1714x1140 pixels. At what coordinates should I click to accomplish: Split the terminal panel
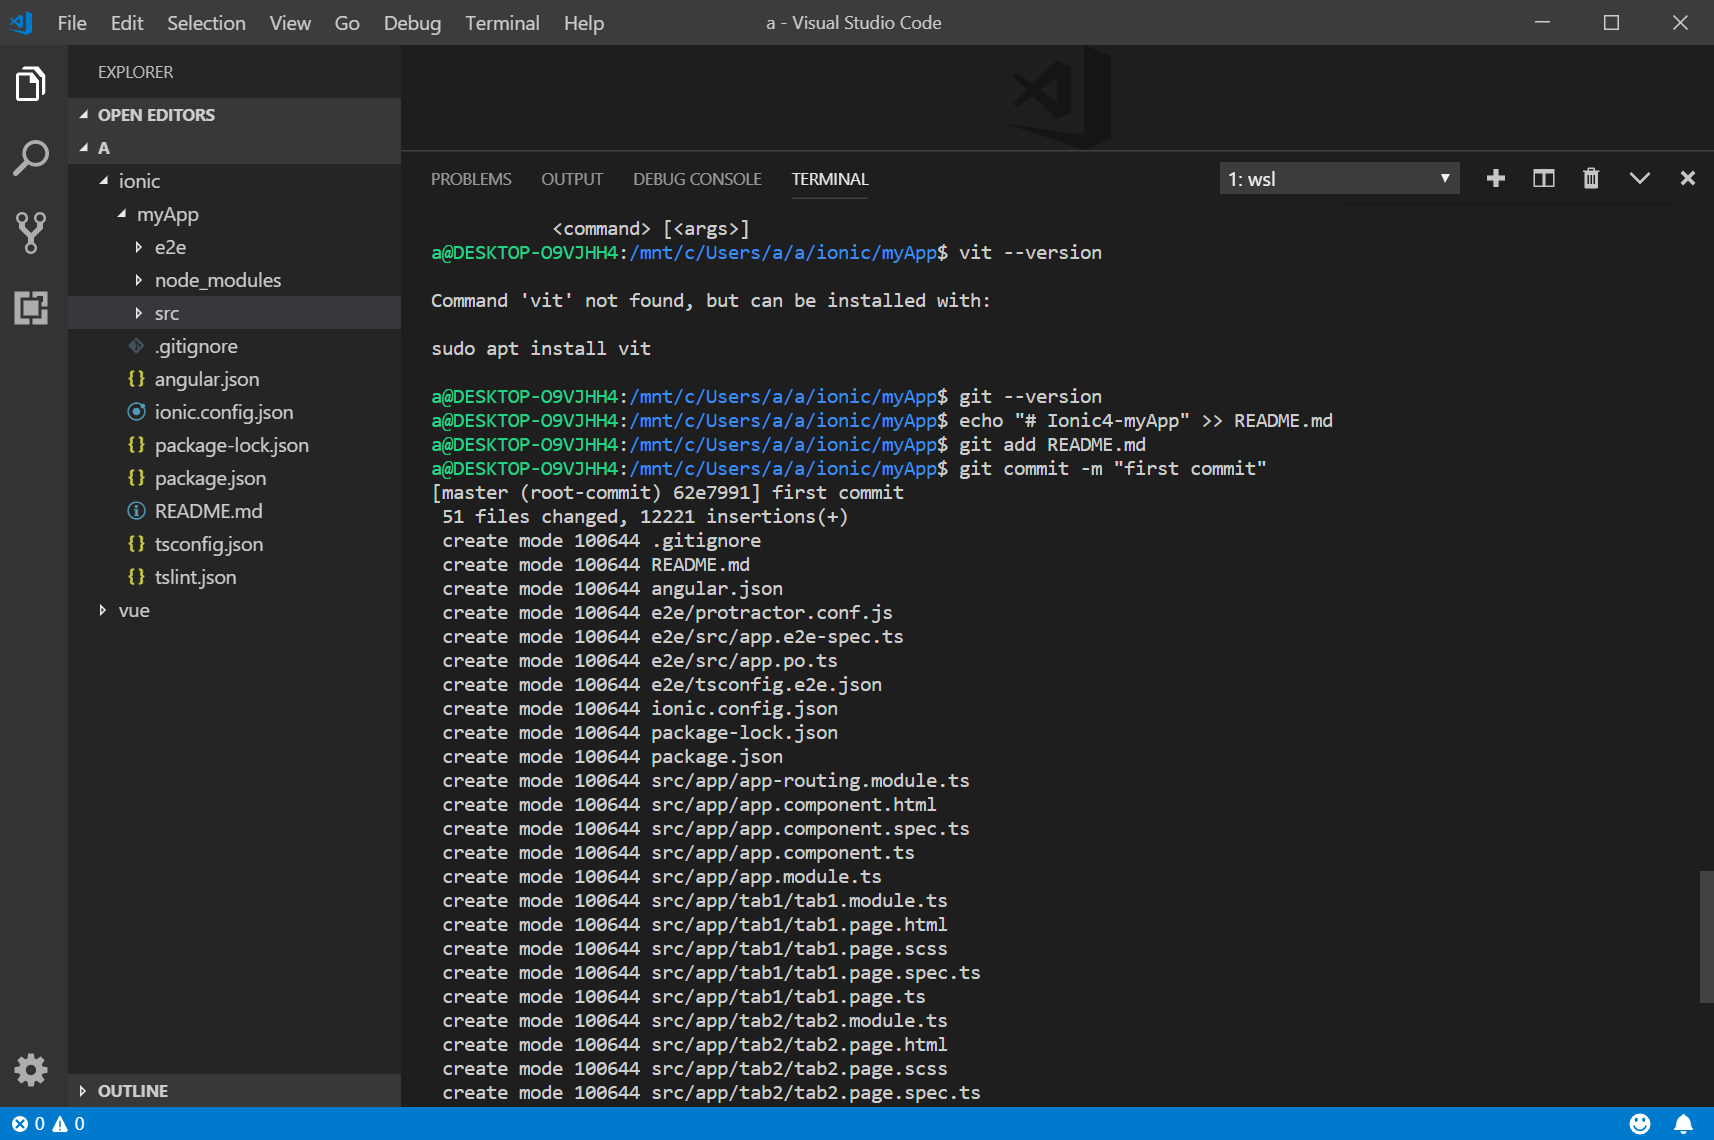point(1544,178)
